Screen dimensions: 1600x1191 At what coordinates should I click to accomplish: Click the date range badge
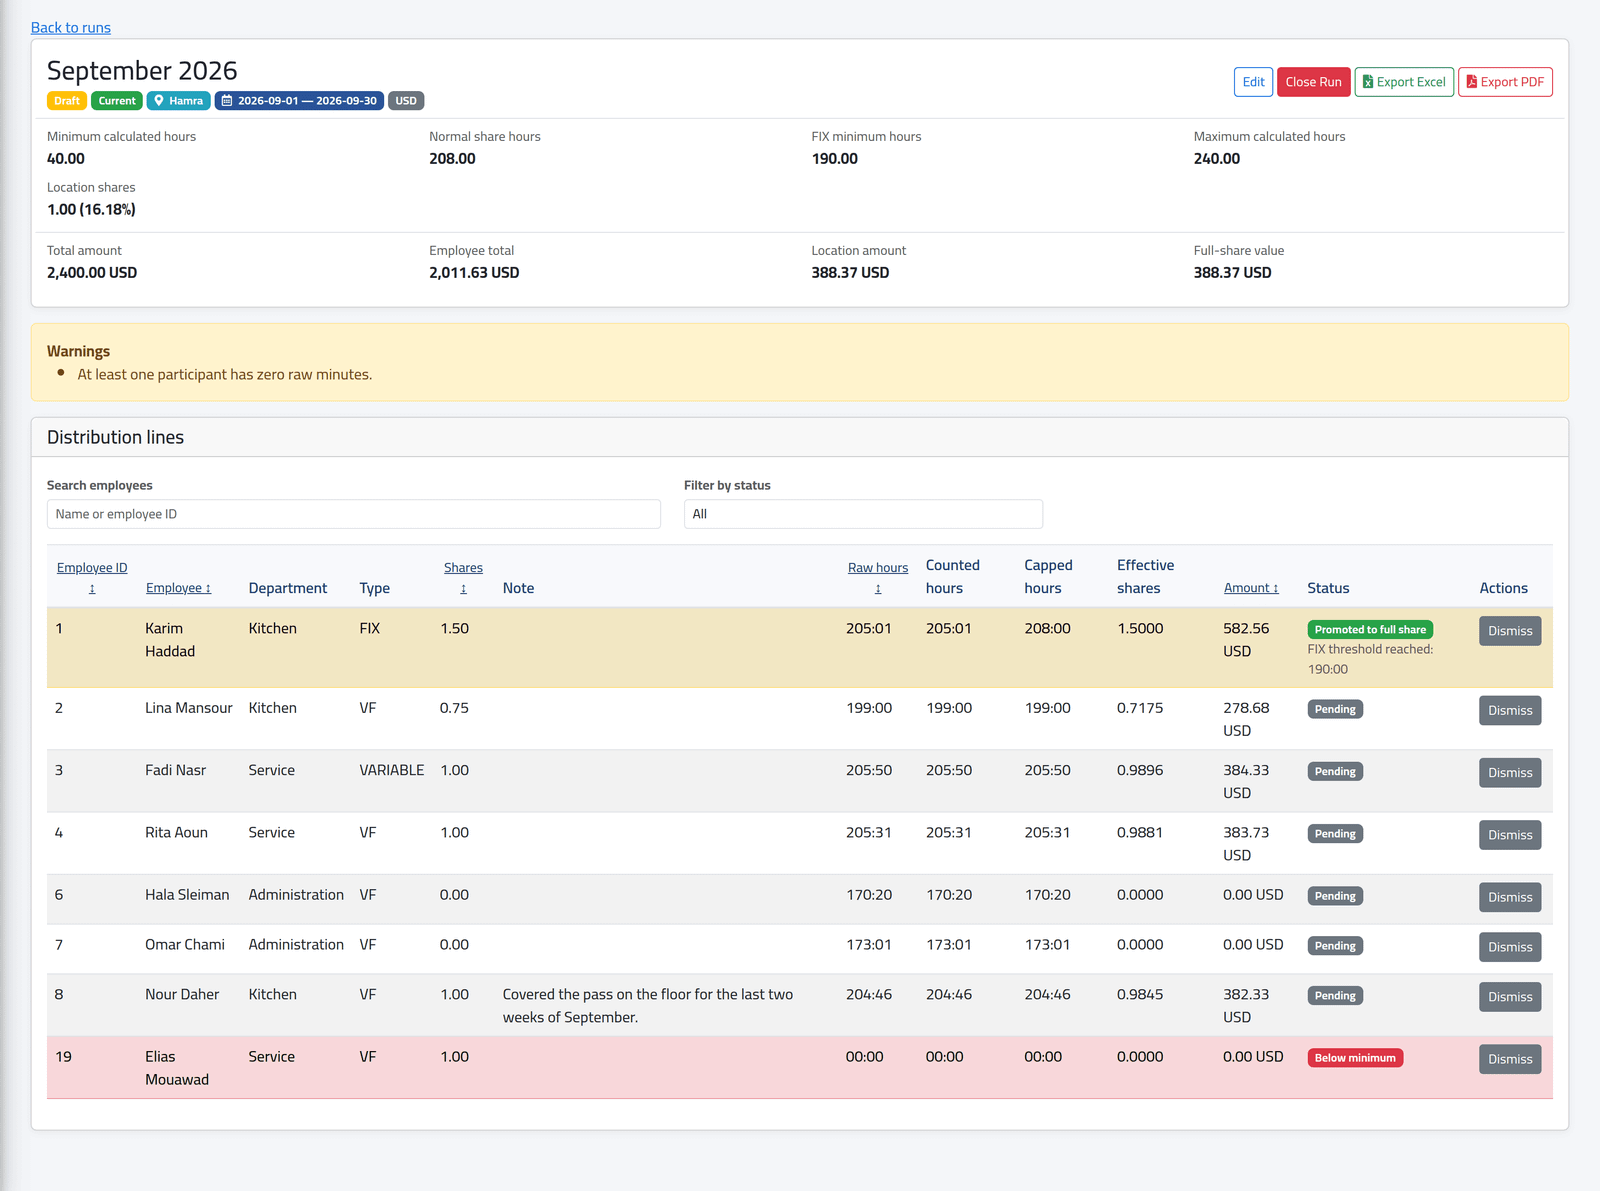click(299, 101)
